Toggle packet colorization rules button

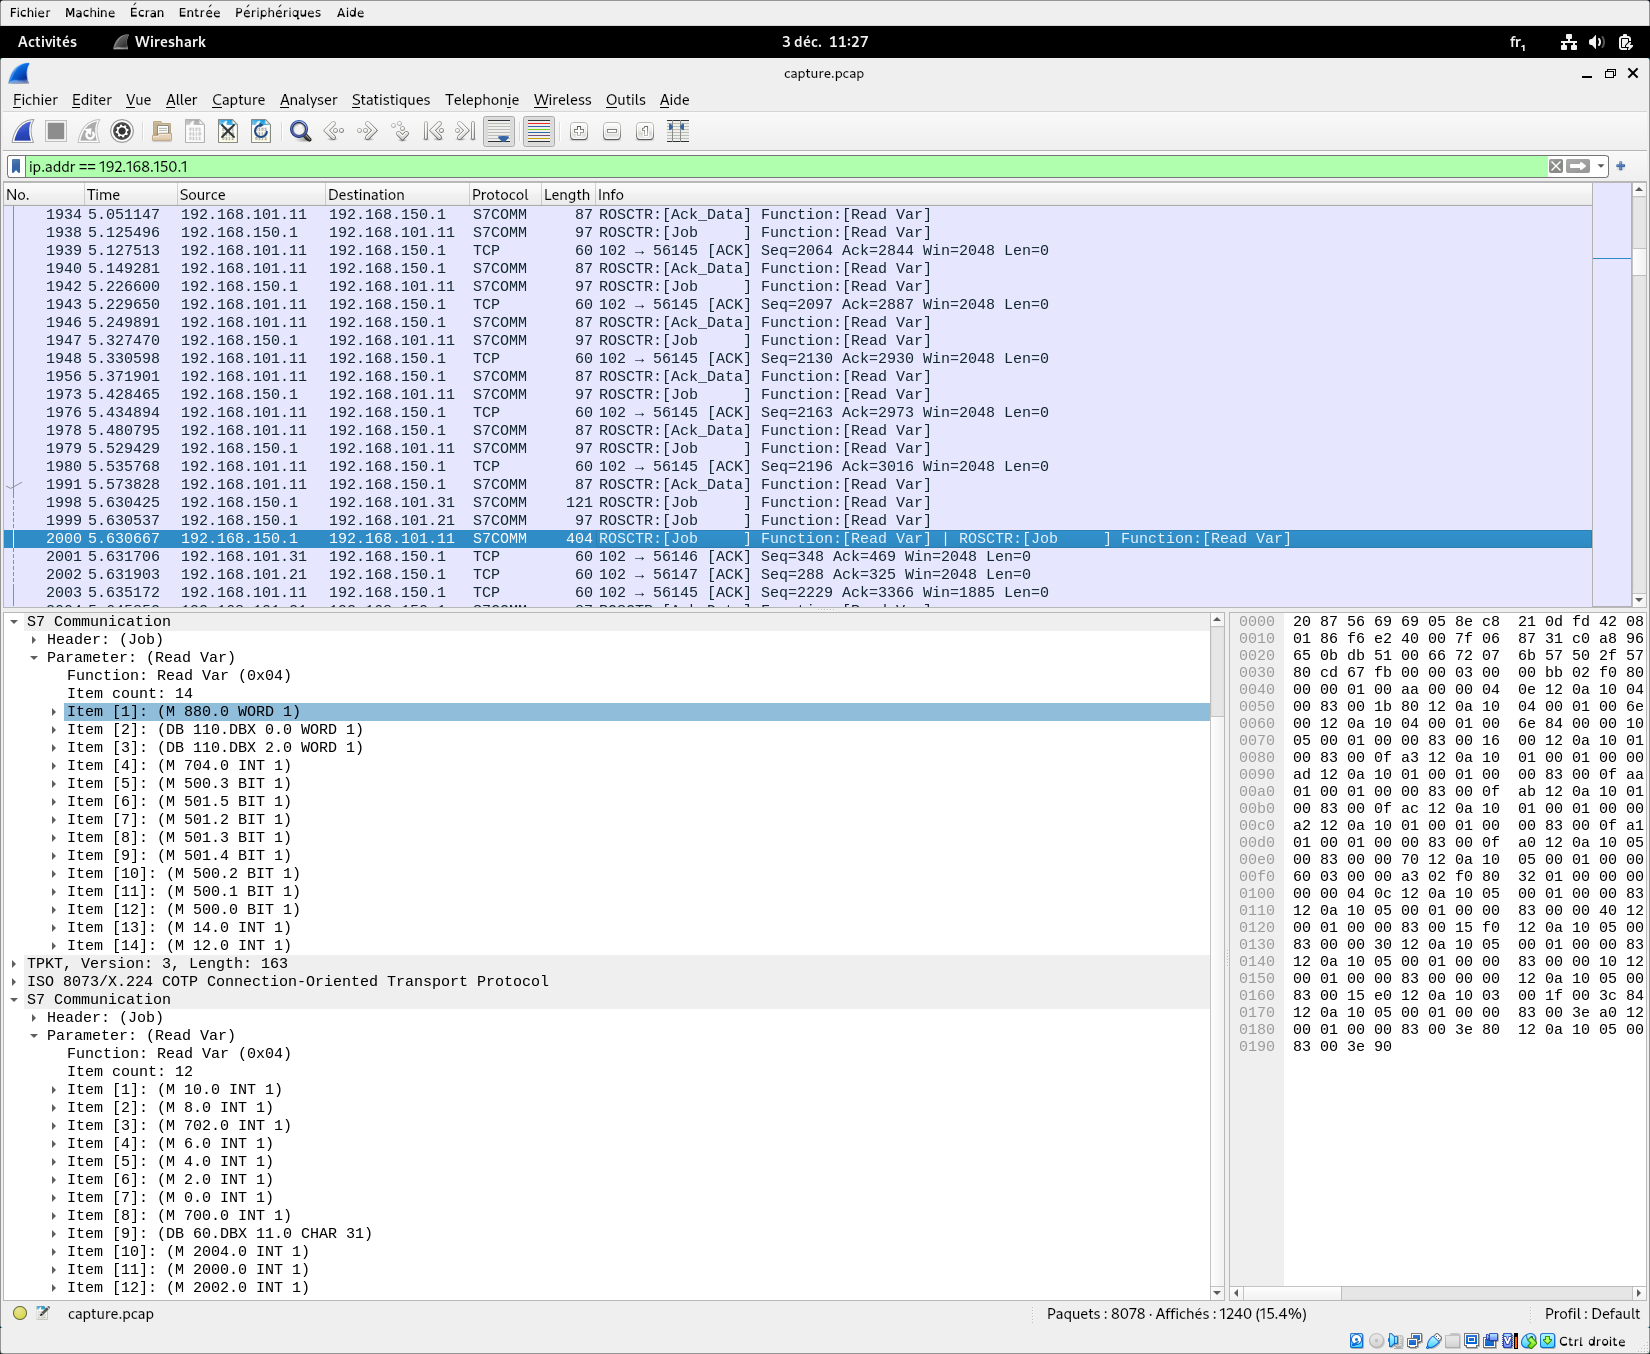pyautogui.click(x=539, y=131)
